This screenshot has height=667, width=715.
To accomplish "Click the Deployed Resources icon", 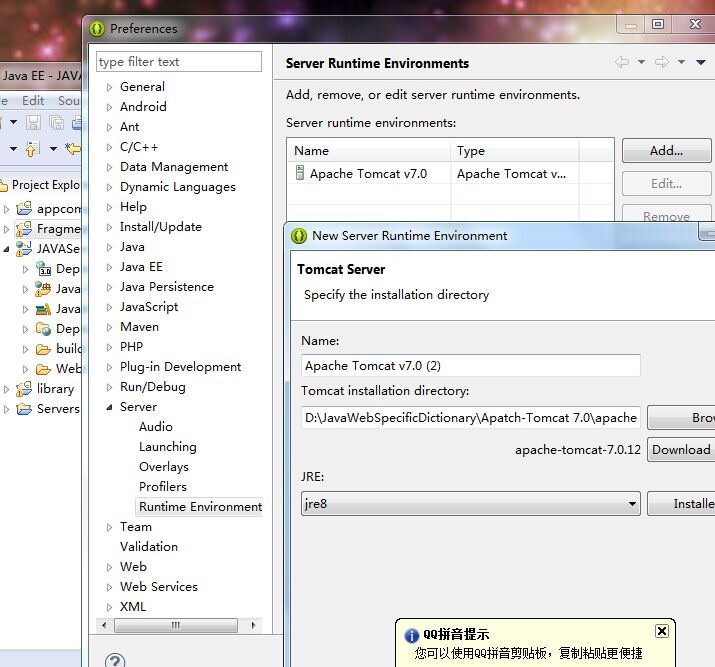I will (x=43, y=329).
